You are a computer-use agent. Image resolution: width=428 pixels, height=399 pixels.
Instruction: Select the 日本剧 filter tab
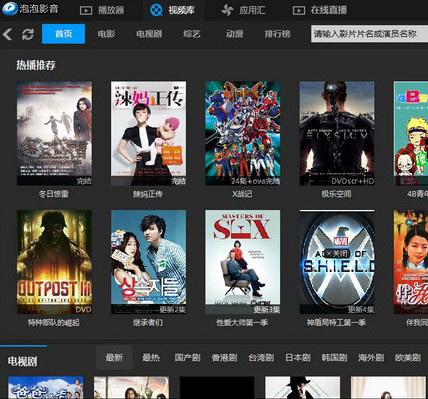click(x=298, y=358)
